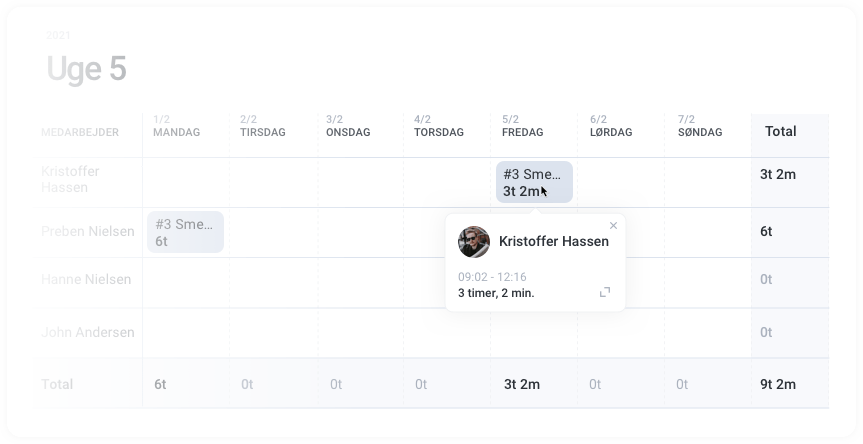Select employee Preben Nielsen row label
Image resolution: width=863 pixels, height=444 pixels.
(88, 232)
